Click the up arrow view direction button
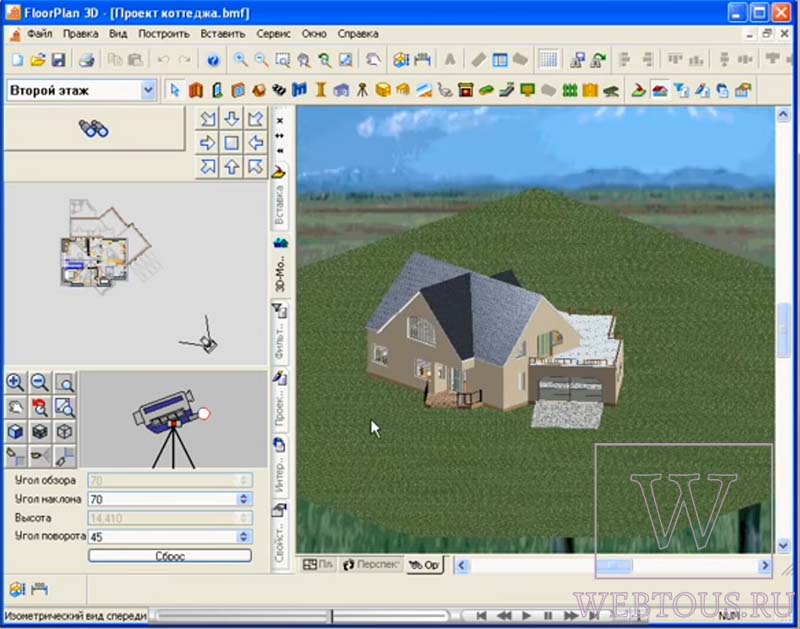The image size is (800, 629). [232, 167]
